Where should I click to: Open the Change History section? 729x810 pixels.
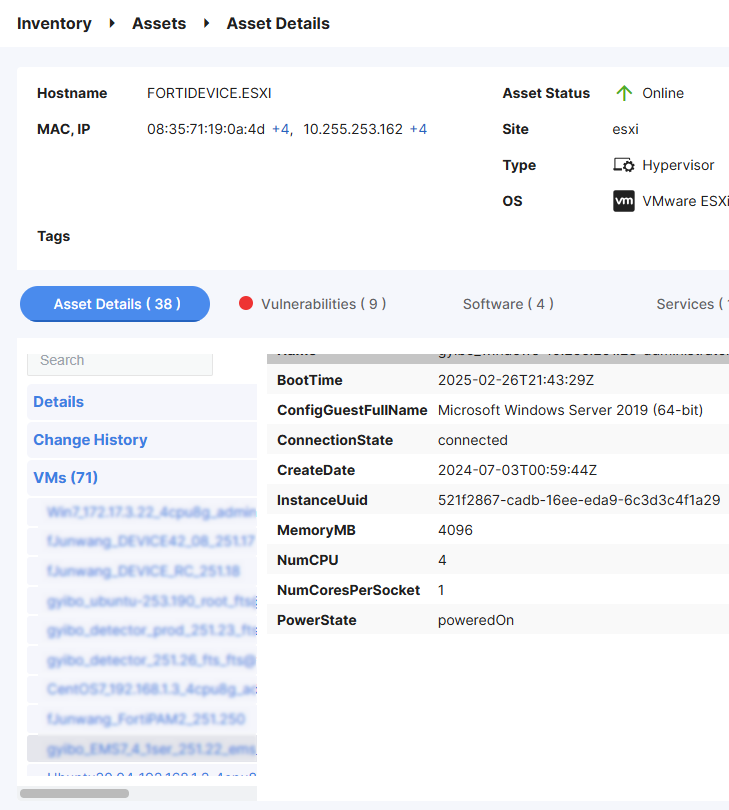click(142, 440)
